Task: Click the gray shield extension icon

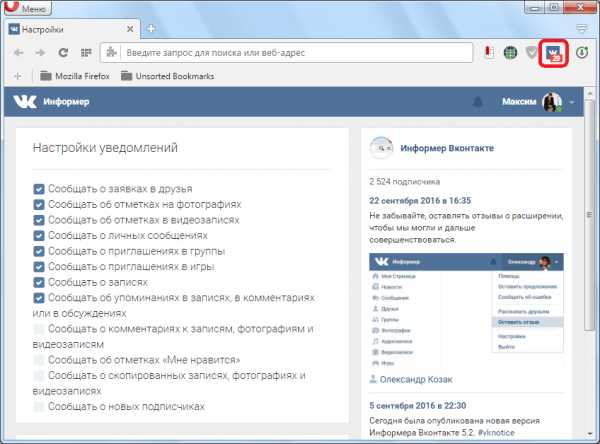Action: pyautogui.click(x=532, y=53)
